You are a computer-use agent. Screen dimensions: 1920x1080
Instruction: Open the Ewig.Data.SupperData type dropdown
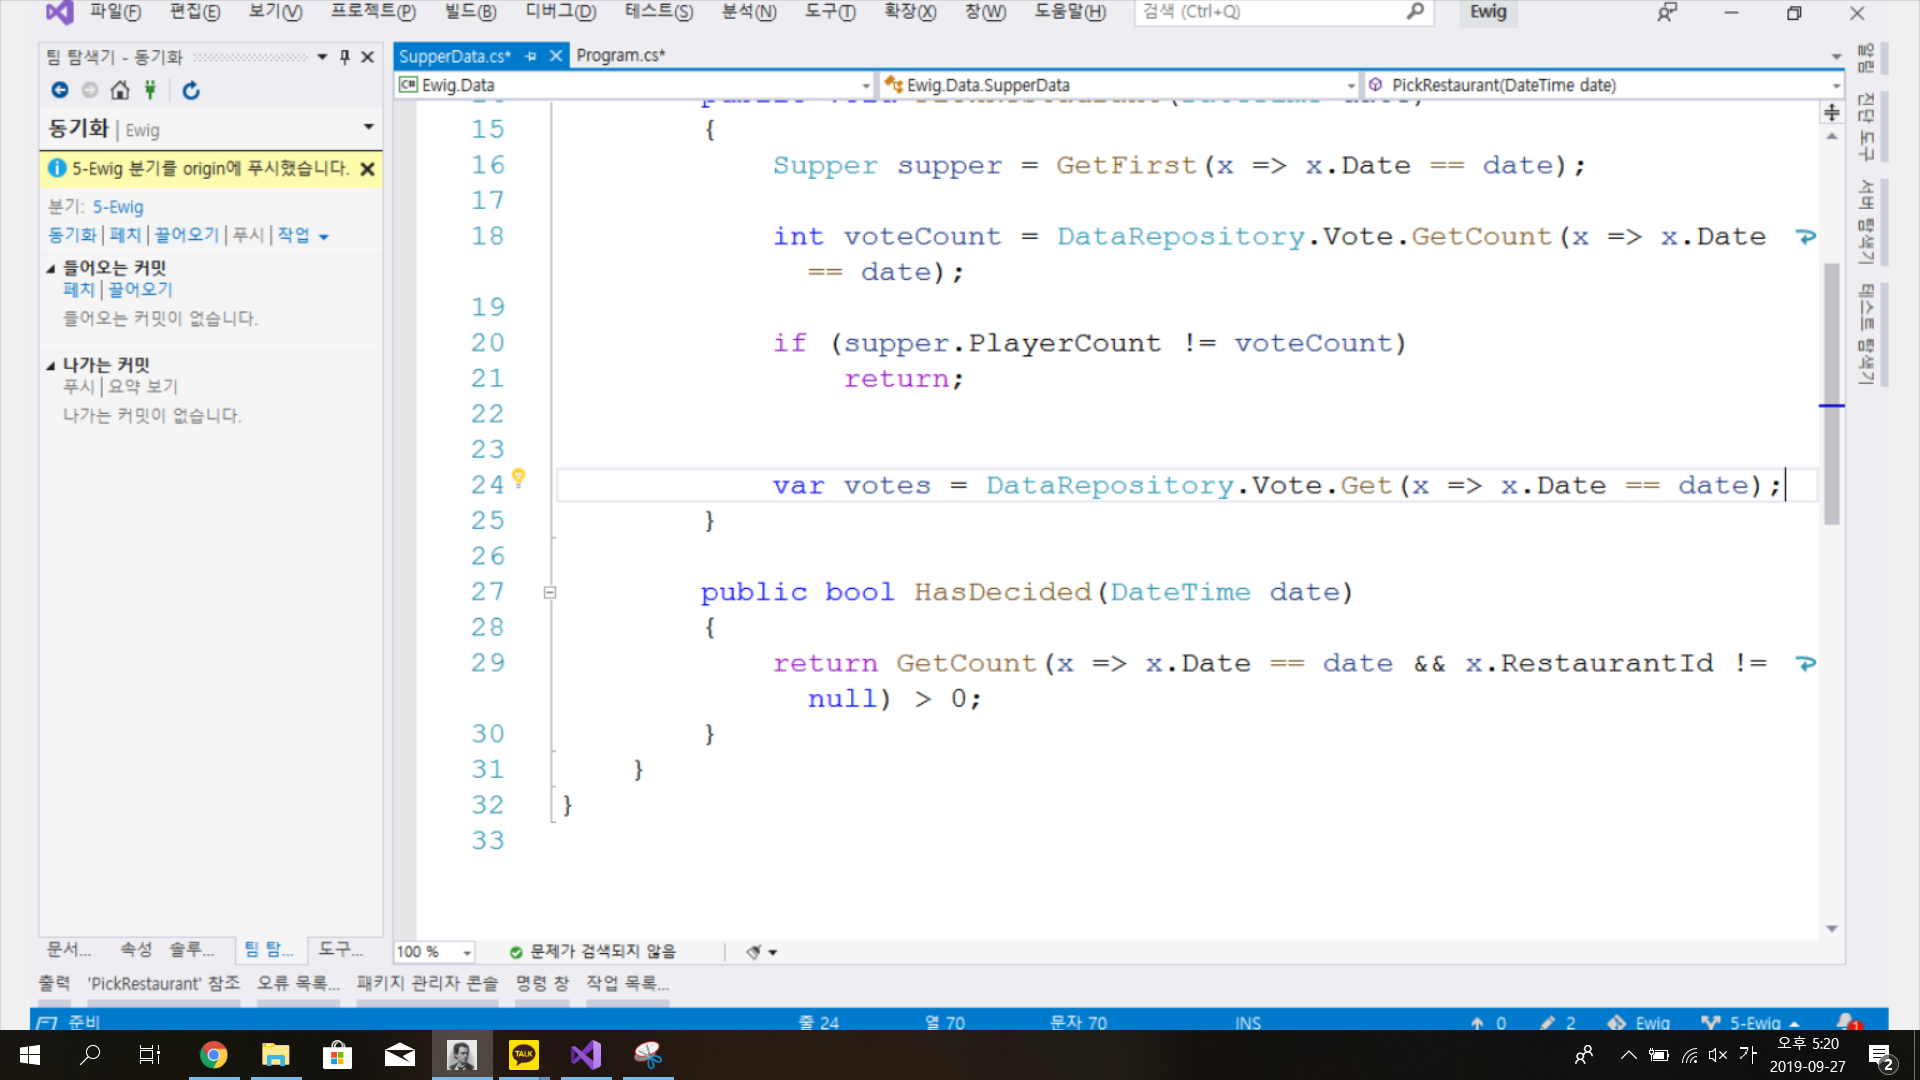point(1350,85)
